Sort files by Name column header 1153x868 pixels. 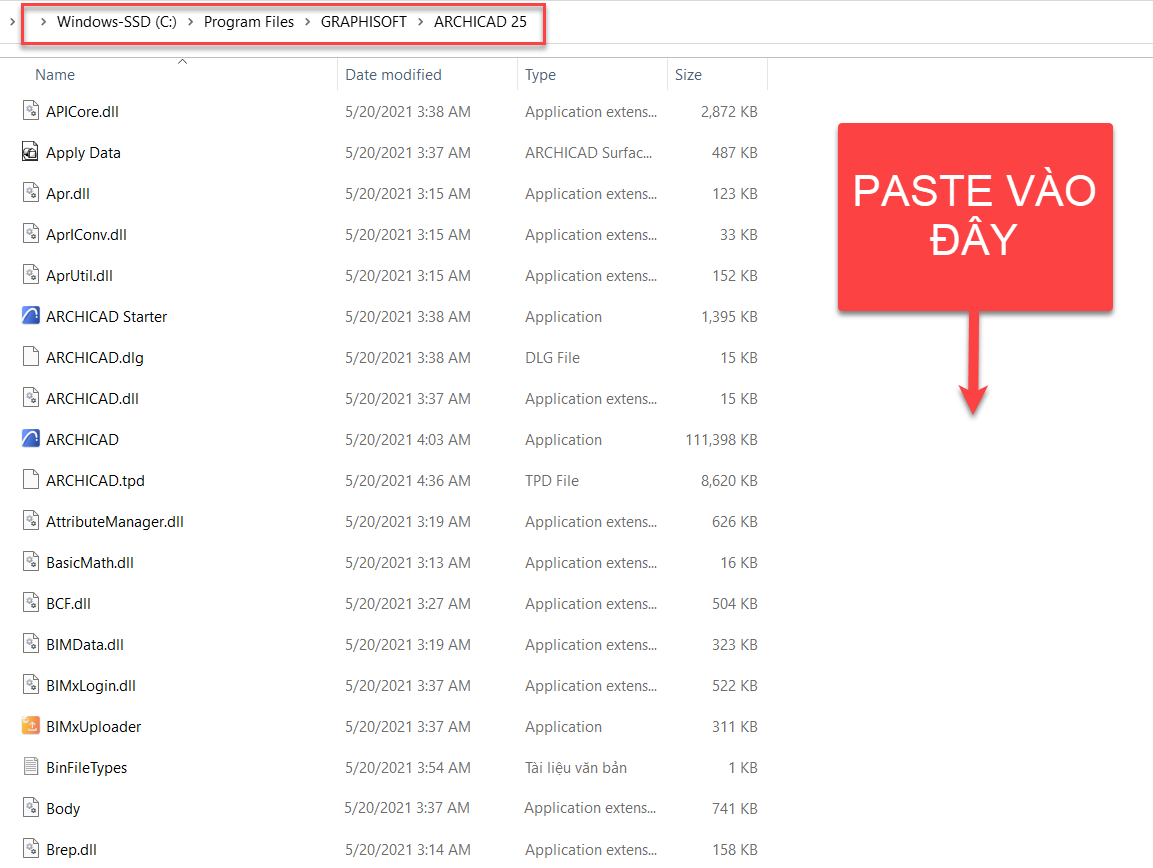(55, 75)
